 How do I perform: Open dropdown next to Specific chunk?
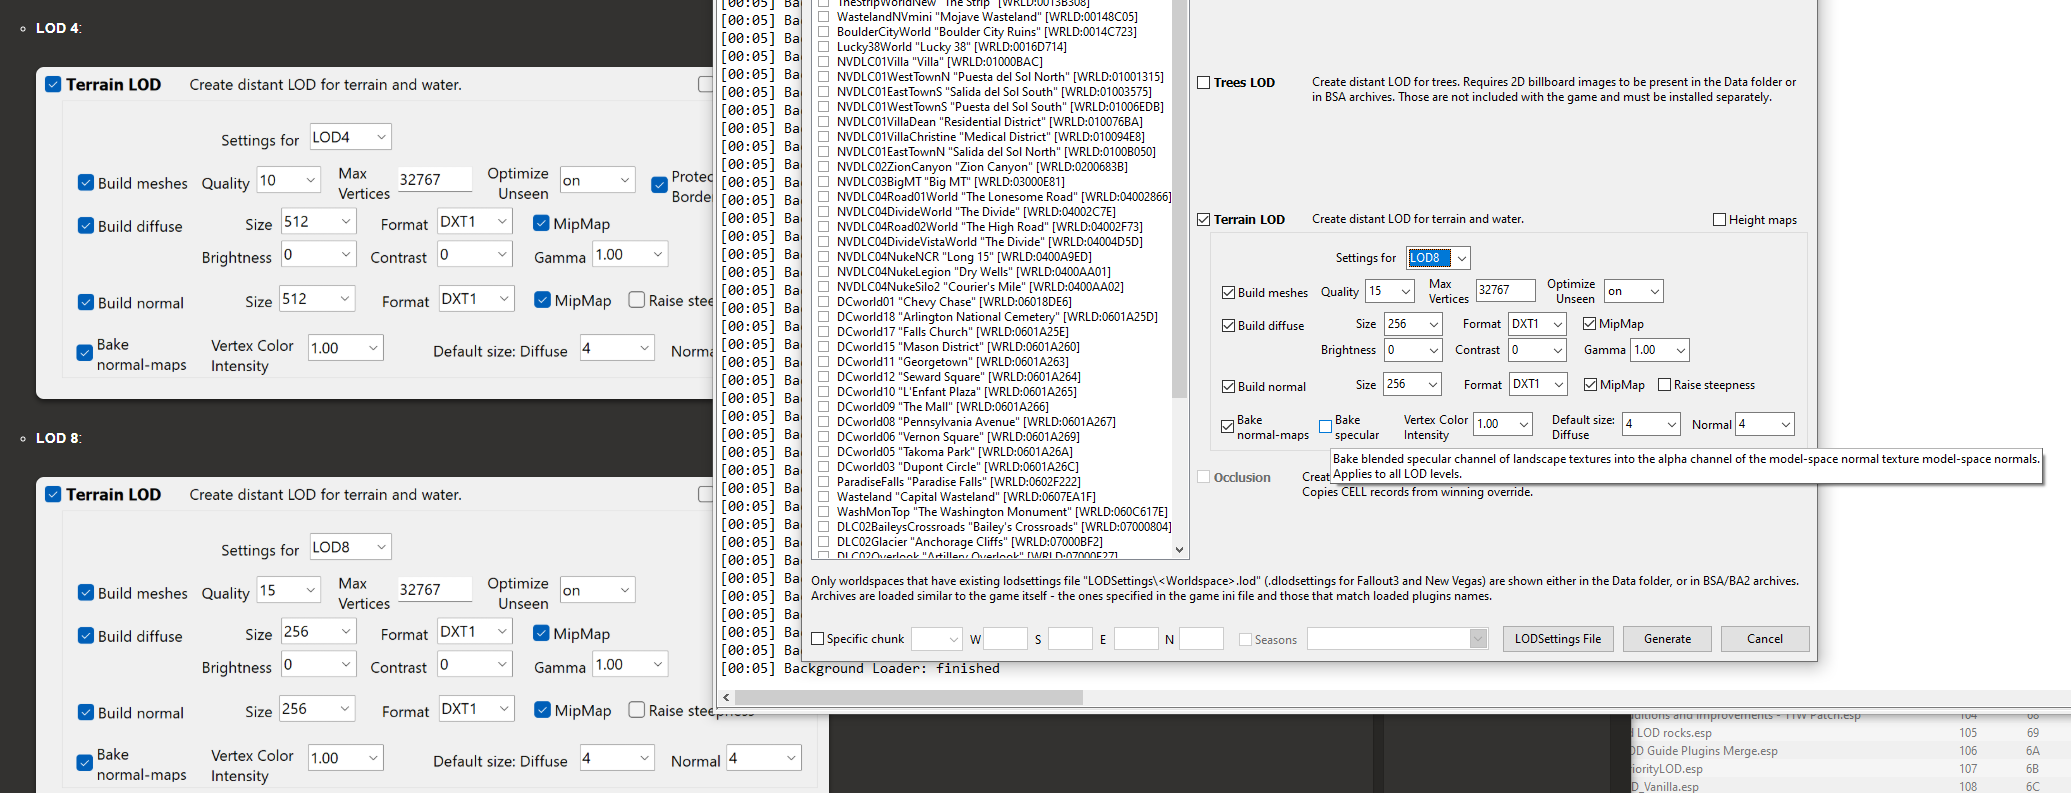click(x=936, y=639)
